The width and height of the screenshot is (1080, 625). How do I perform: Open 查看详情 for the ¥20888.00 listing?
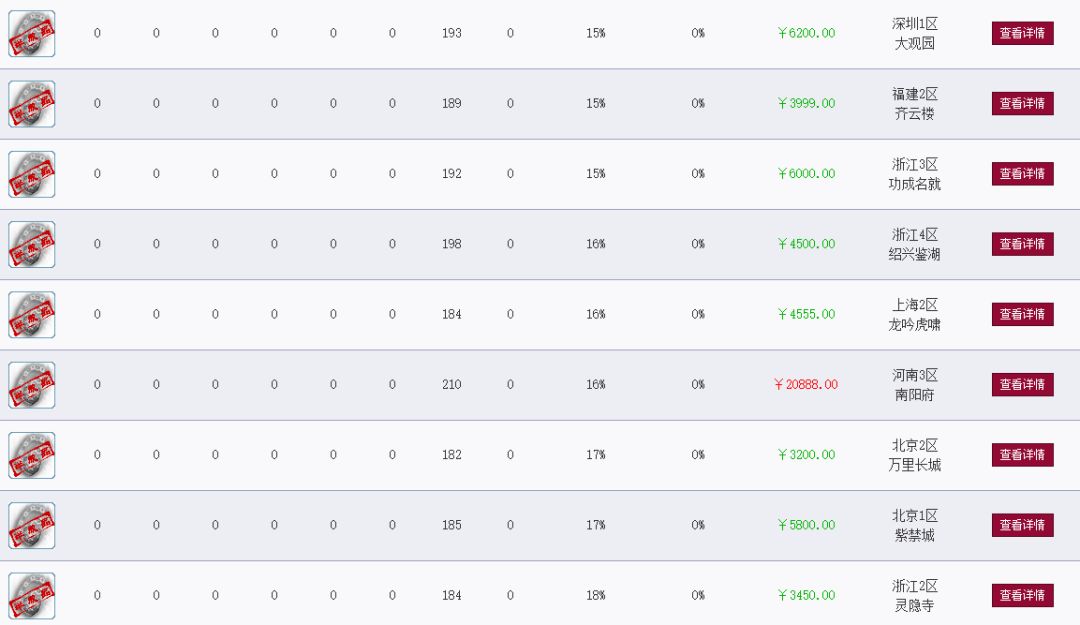coord(1022,385)
